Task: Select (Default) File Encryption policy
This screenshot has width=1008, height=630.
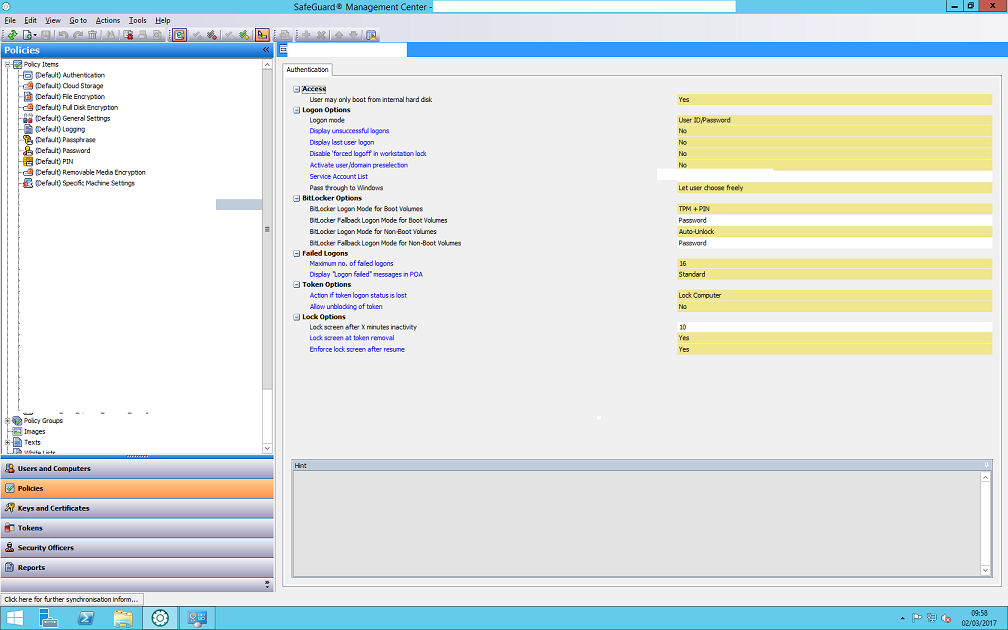Action: pyautogui.click(x=69, y=97)
